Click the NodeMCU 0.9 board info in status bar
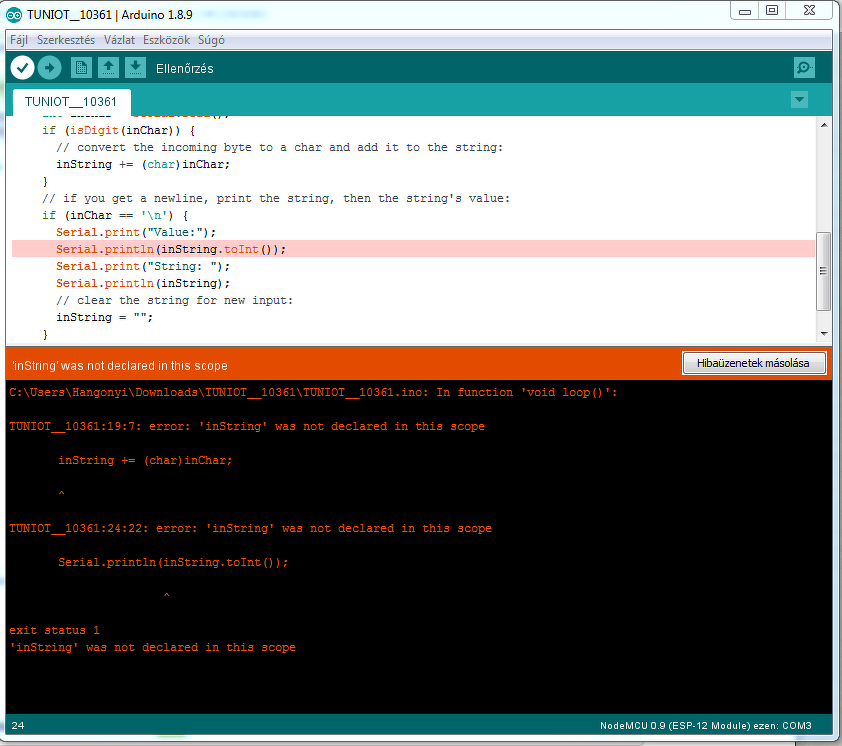The image size is (842, 746). 706,726
